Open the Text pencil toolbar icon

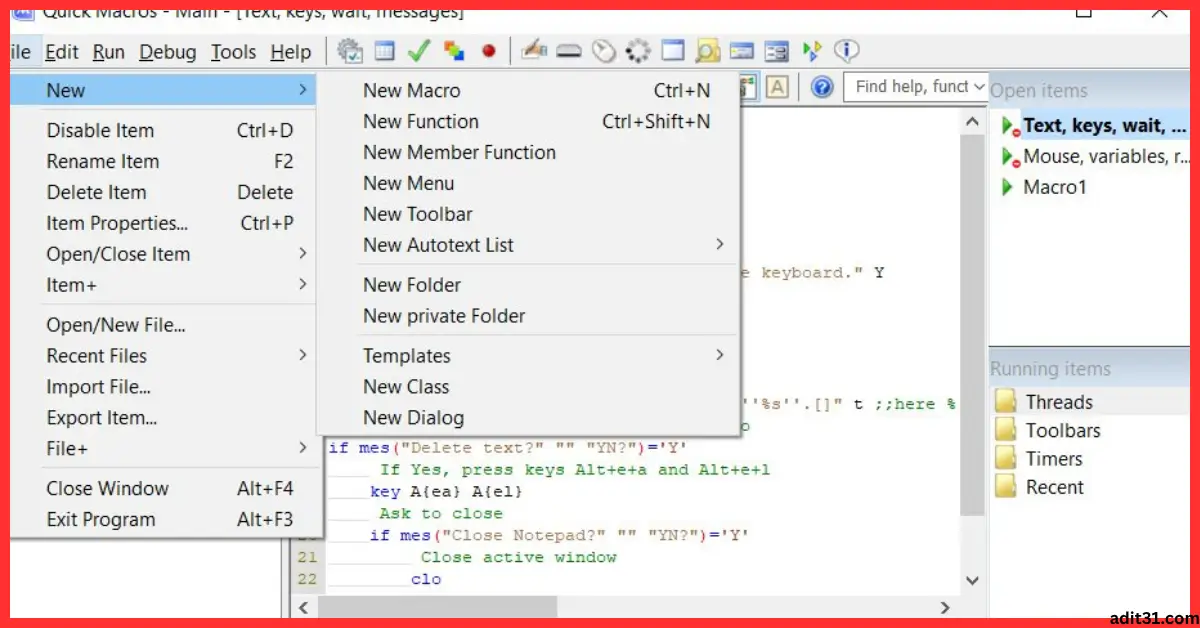tap(534, 51)
